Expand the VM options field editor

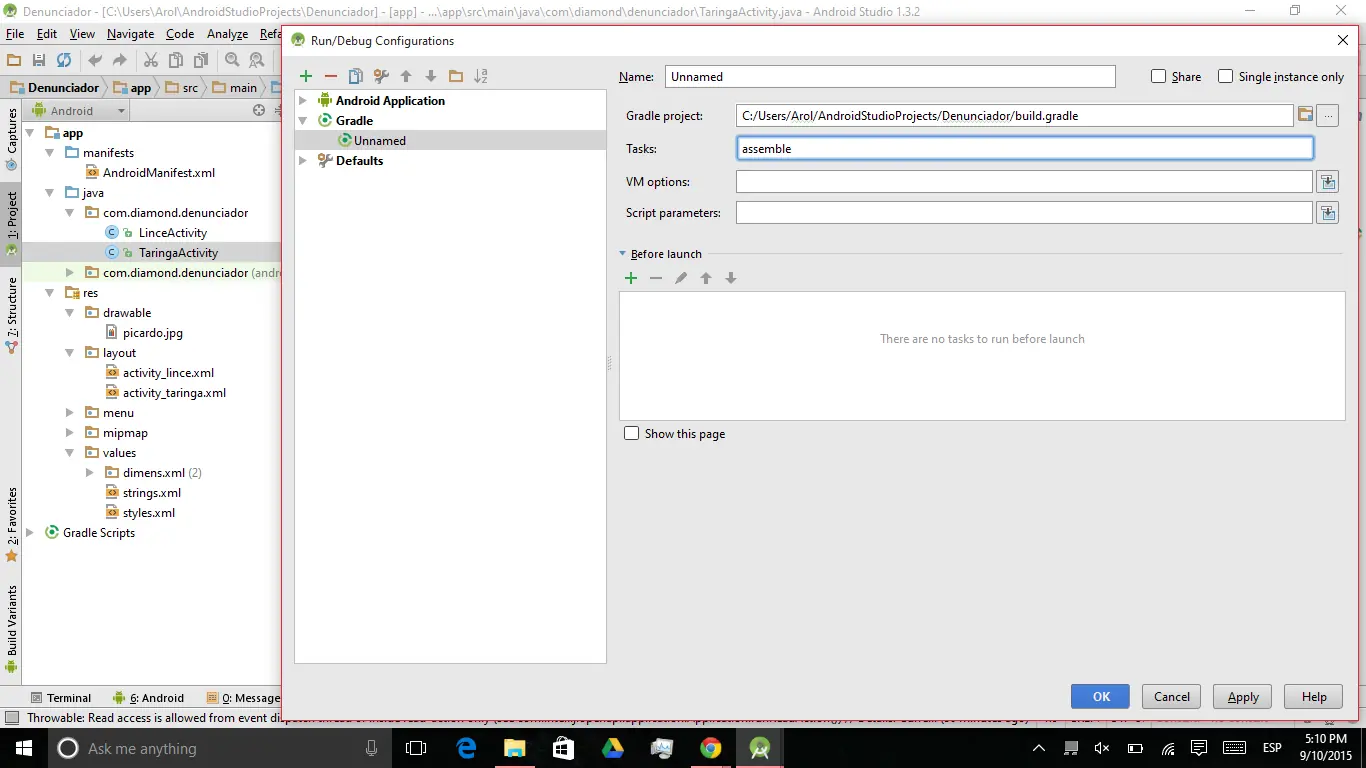pos(1327,182)
